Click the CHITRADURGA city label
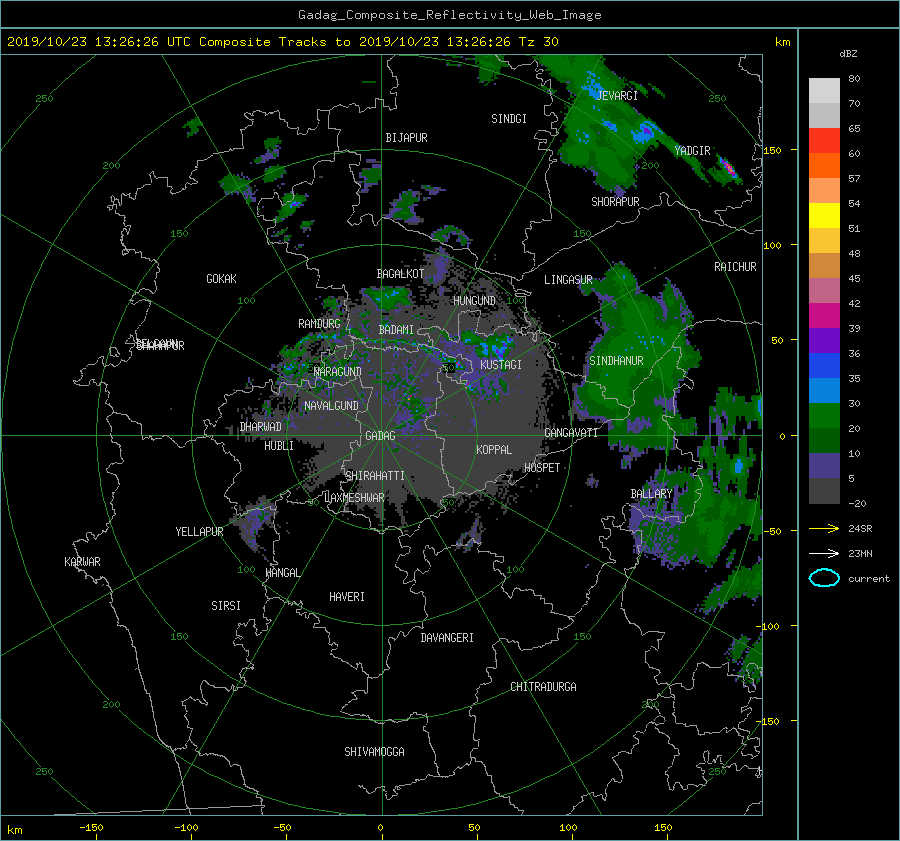Image resolution: width=900 pixels, height=841 pixels. [543, 687]
